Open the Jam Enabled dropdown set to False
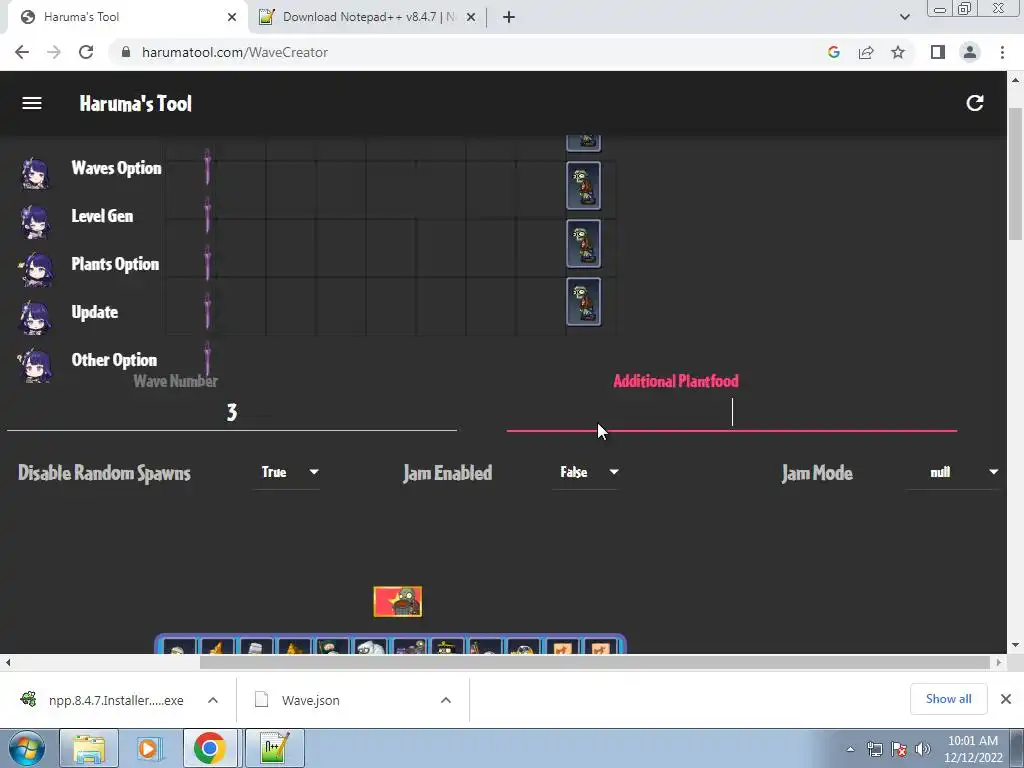 pyautogui.click(x=586, y=472)
